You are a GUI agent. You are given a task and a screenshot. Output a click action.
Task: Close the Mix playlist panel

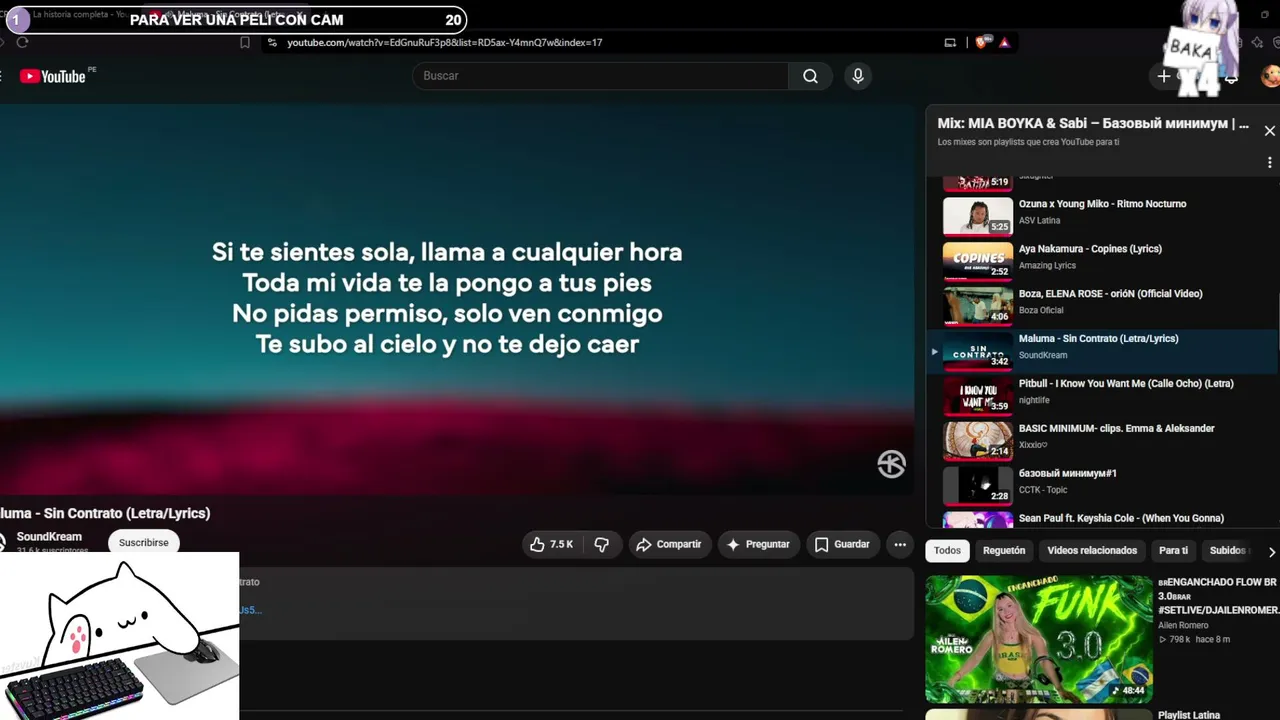(1270, 131)
